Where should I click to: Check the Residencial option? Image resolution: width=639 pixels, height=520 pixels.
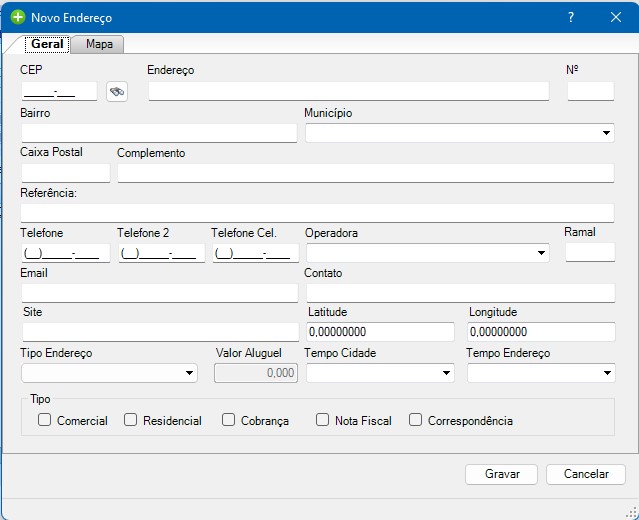(130, 421)
